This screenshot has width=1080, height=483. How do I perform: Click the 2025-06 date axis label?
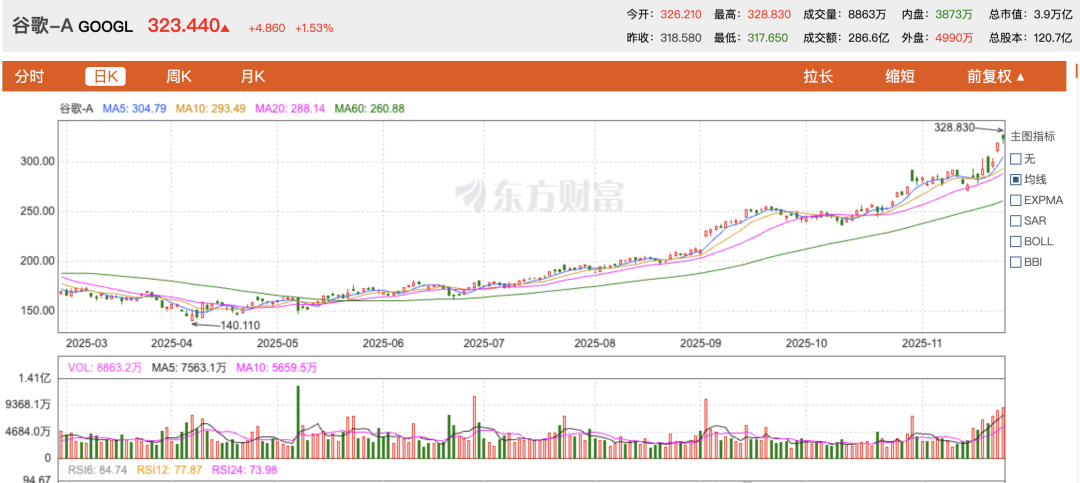click(383, 342)
